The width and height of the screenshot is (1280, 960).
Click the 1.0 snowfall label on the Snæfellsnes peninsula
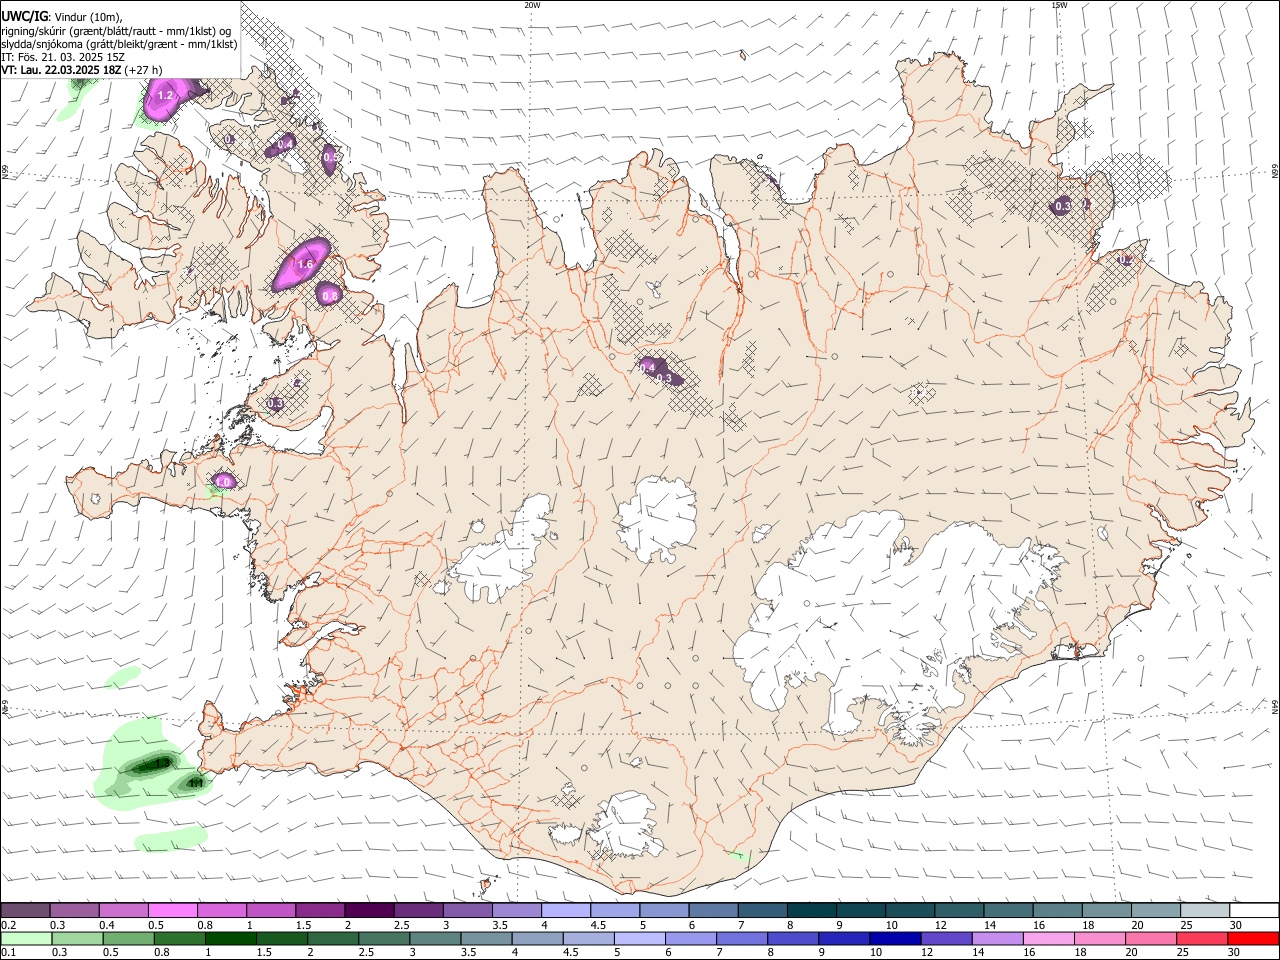[224, 481]
